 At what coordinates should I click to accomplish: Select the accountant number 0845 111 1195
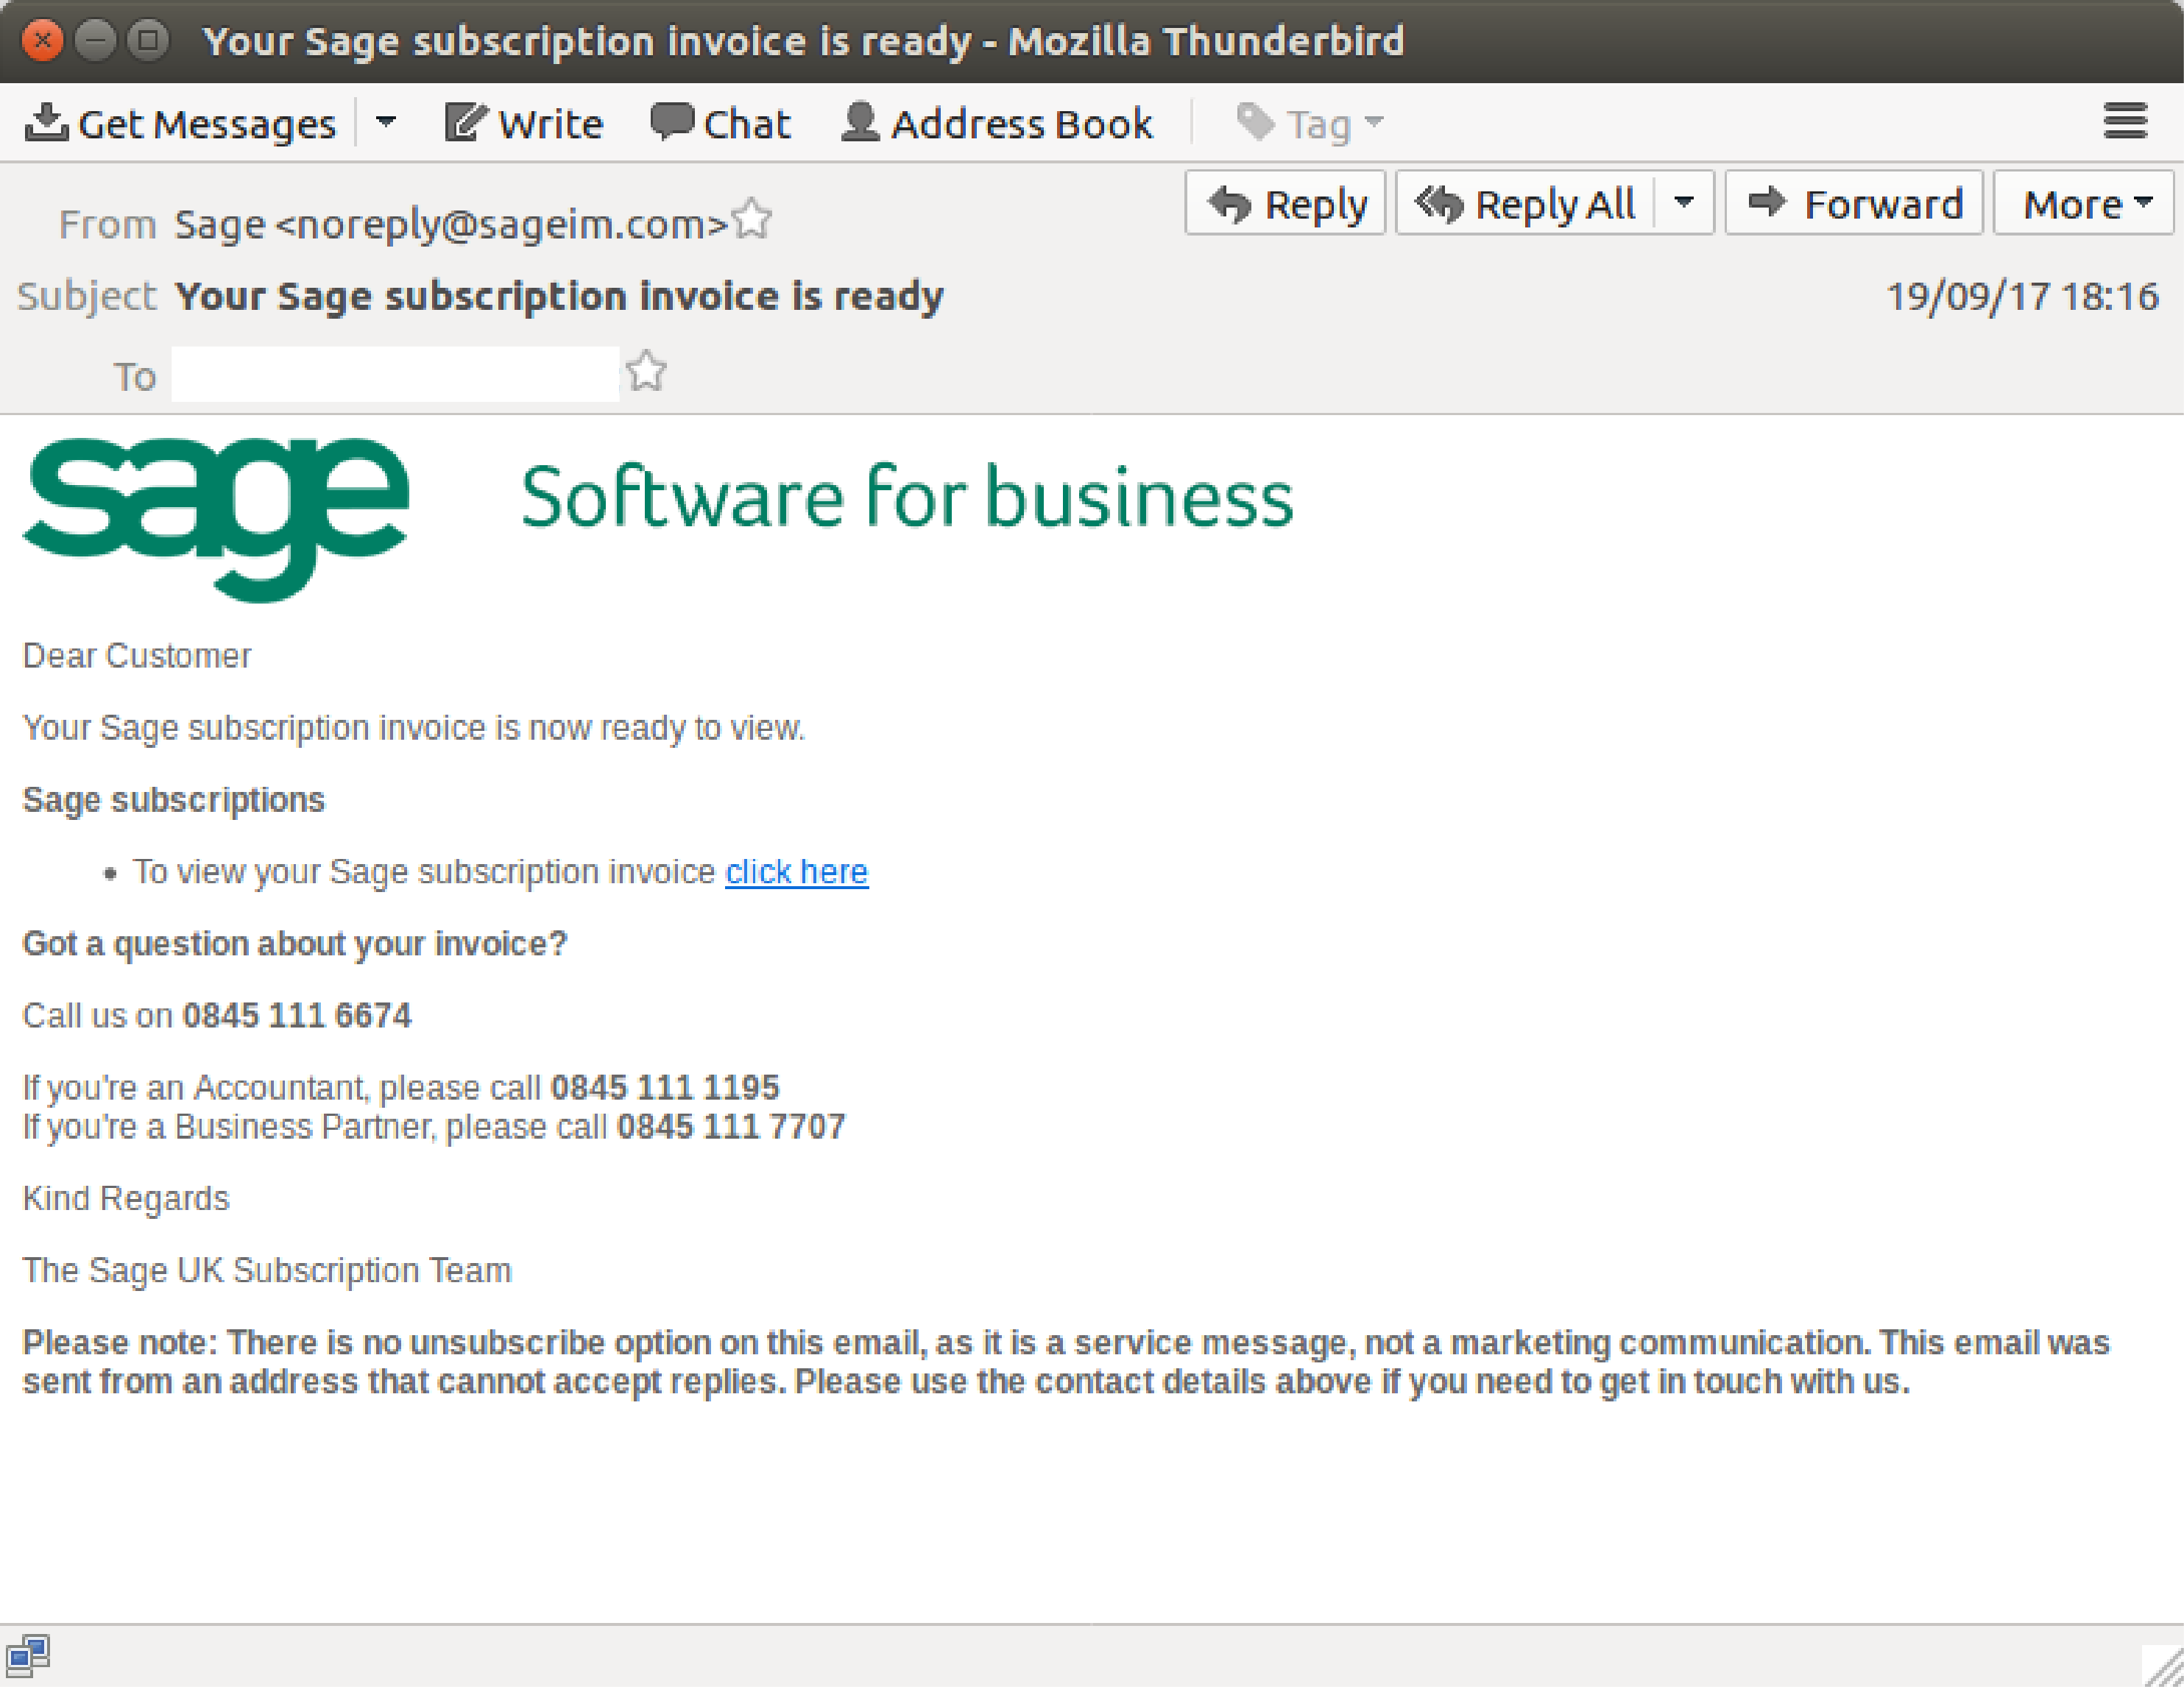[665, 1088]
